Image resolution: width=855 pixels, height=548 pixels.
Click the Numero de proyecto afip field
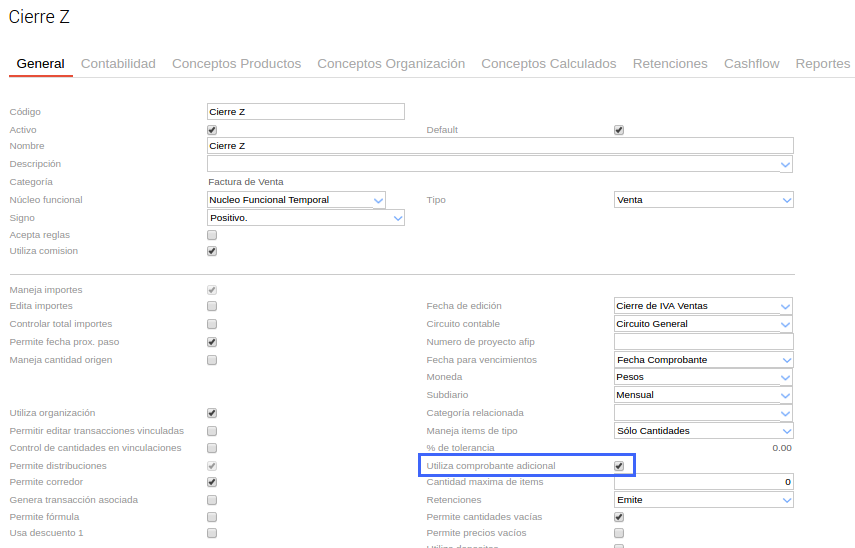point(703,342)
